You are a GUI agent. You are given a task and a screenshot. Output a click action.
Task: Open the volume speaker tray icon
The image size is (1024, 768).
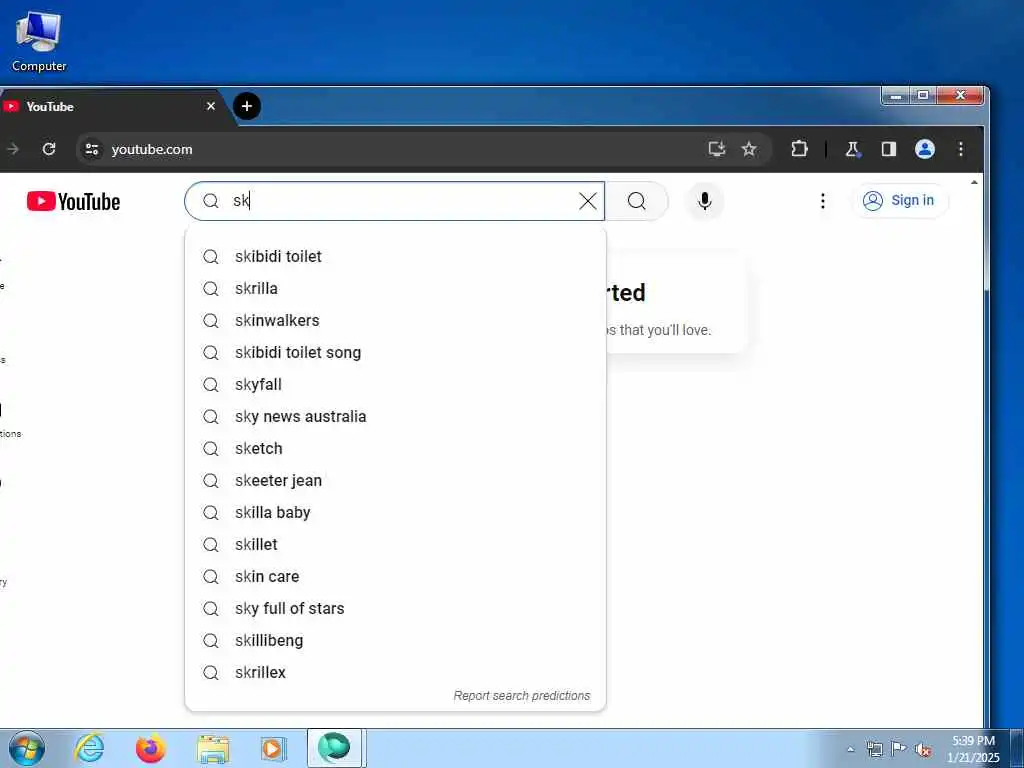pos(923,749)
